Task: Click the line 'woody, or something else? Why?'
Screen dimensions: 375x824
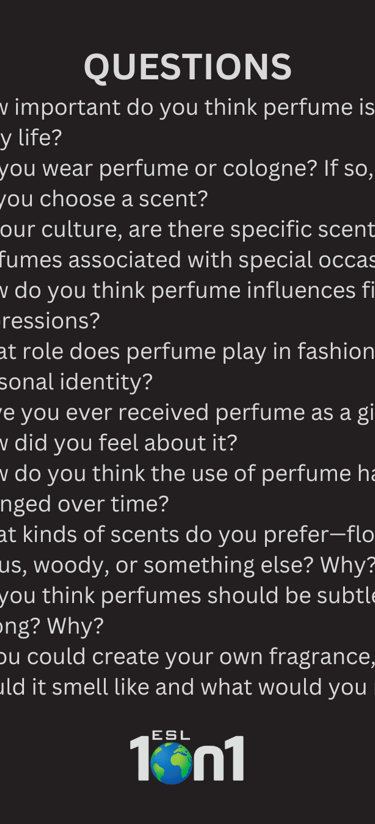Action: click(188, 565)
